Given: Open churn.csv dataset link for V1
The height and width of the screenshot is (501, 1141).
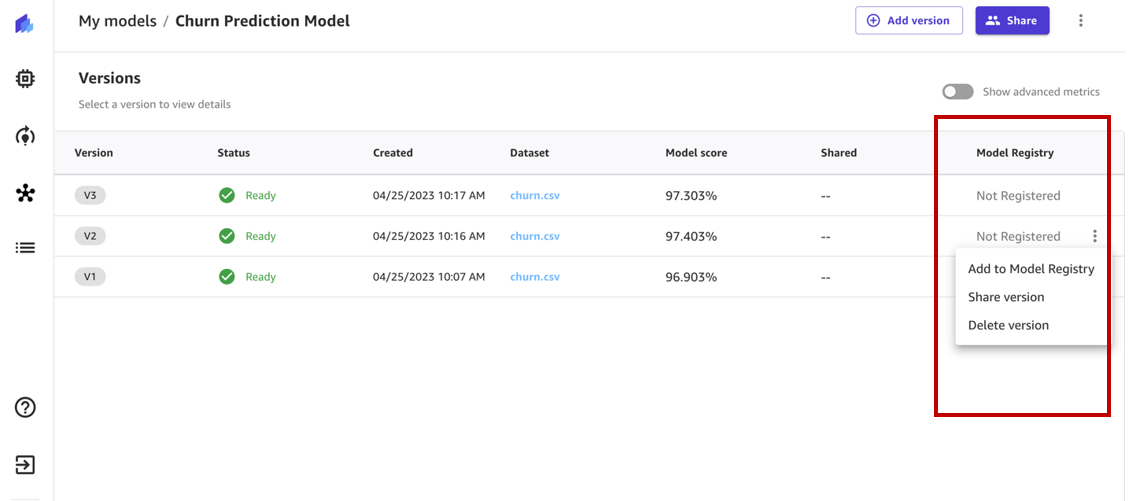Looking at the screenshot, I should point(535,277).
